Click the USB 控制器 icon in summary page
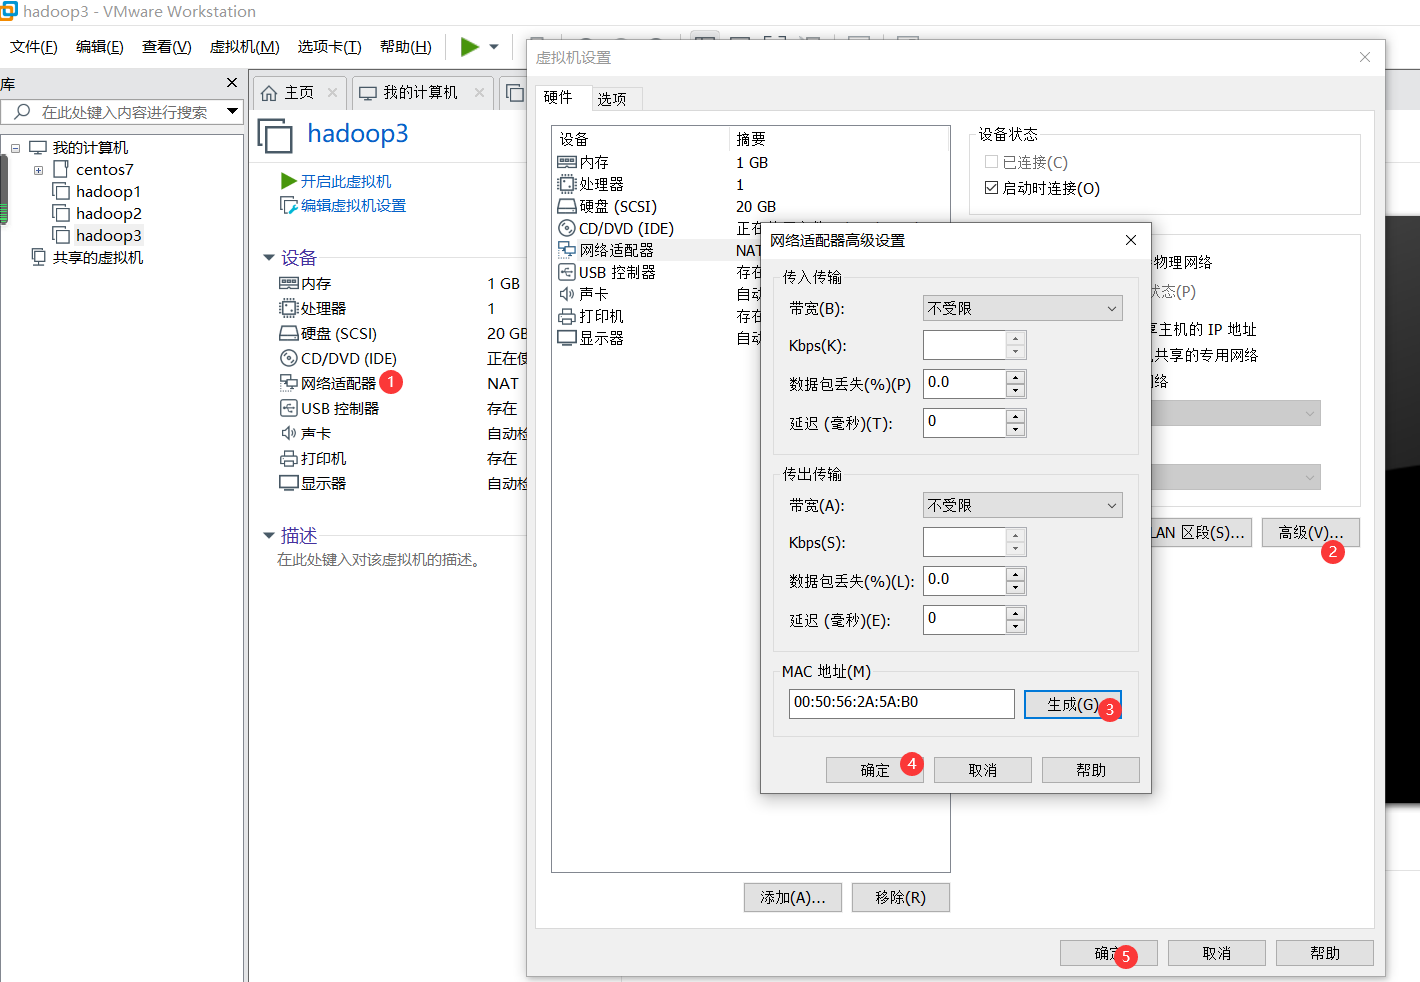The width and height of the screenshot is (1420, 982). click(x=289, y=408)
